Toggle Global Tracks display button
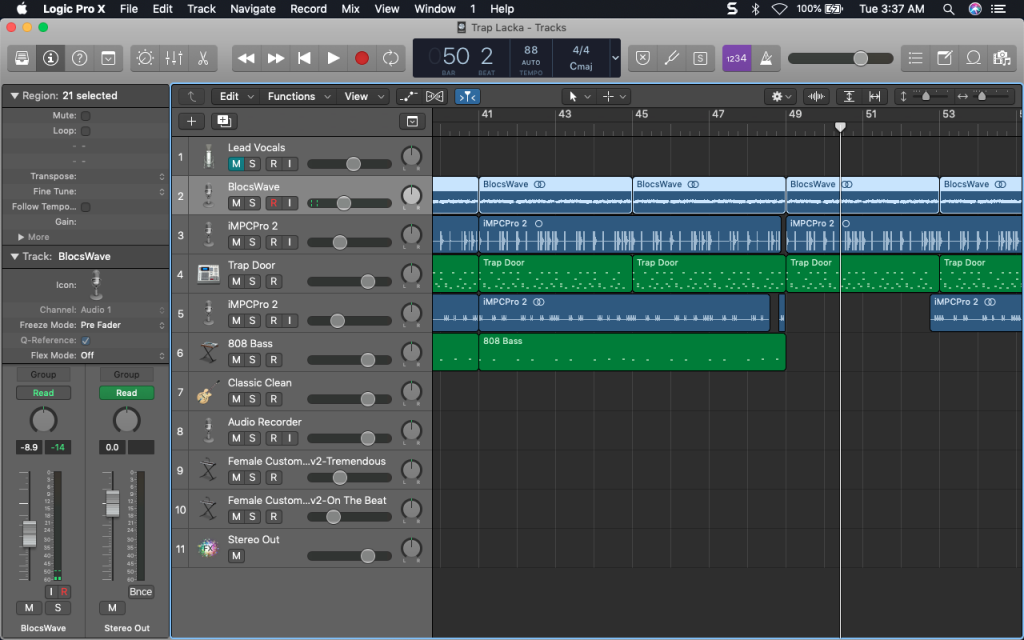The width and height of the screenshot is (1024, 640). tap(412, 121)
